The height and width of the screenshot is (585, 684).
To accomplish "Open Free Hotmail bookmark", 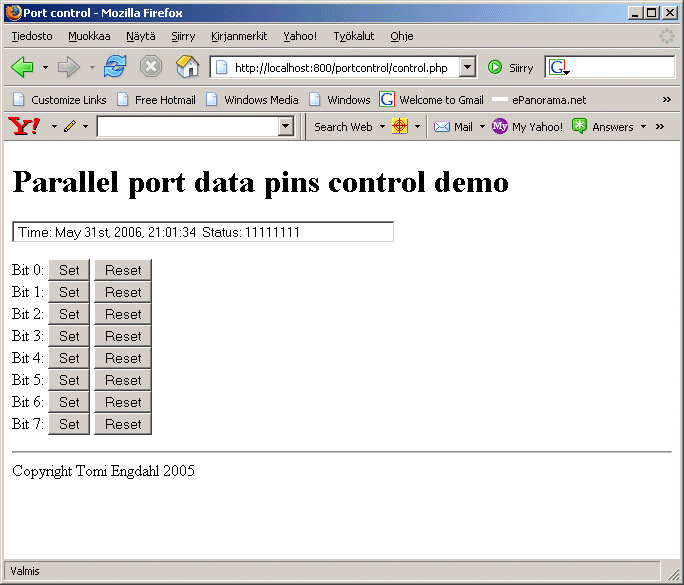I will [156, 100].
